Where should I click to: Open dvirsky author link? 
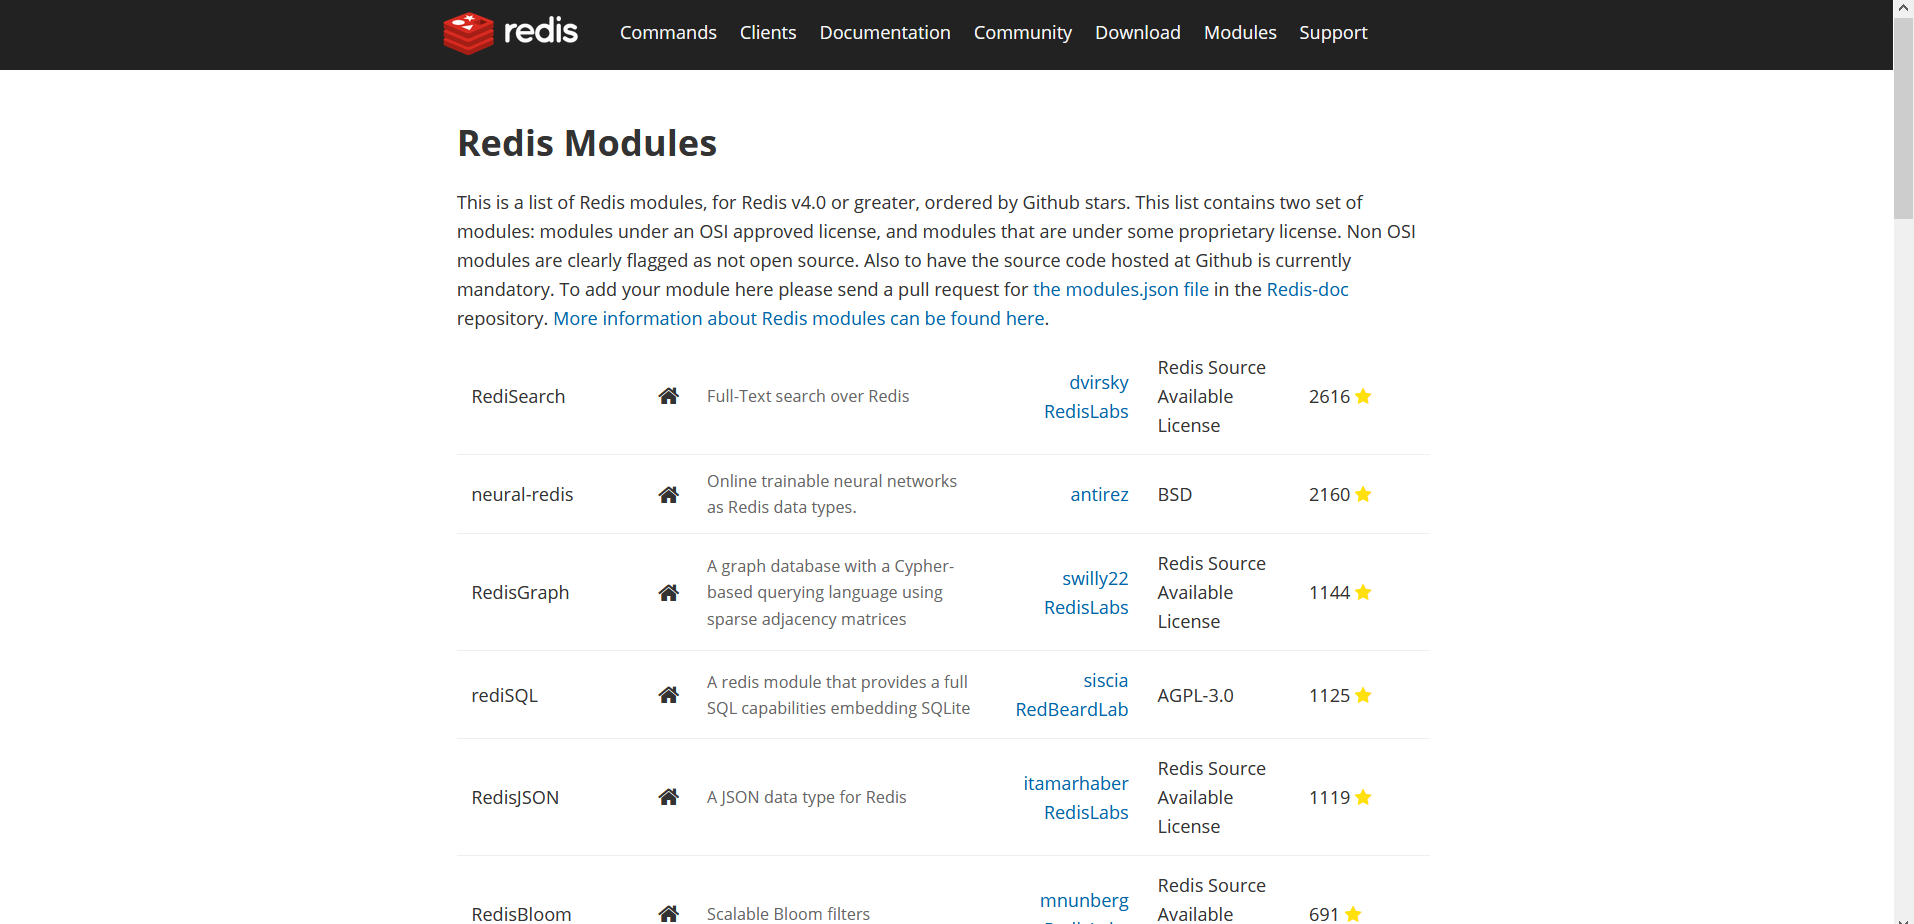[1098, 382]
